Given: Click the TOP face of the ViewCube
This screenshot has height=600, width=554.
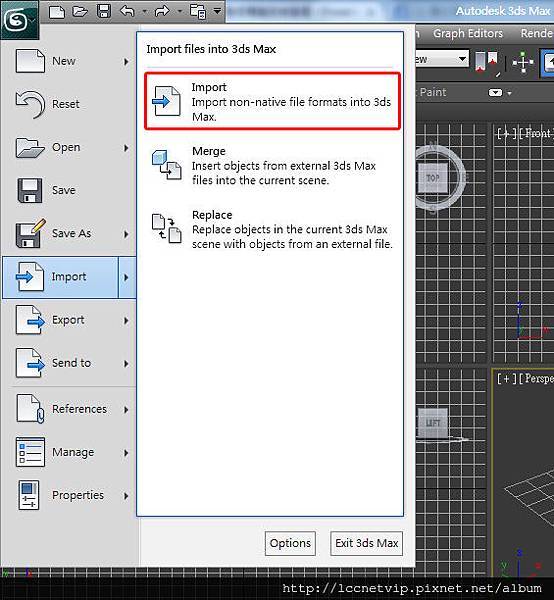Looking at the screenshot, I should (433, 178).
